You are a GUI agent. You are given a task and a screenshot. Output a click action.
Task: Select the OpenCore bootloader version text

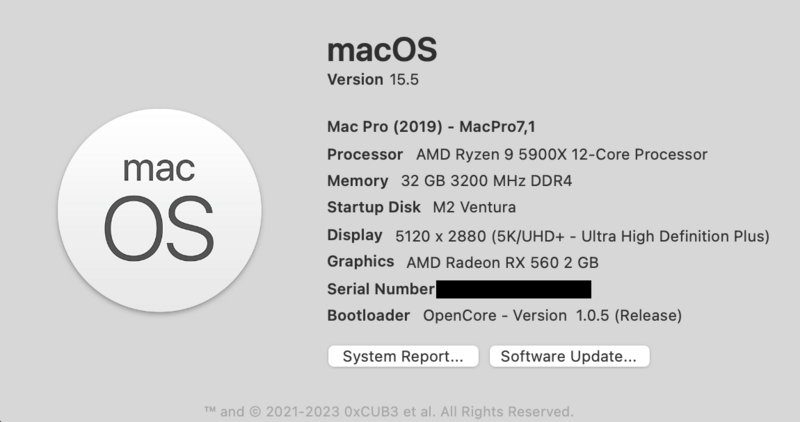click(x=552, y=316)
